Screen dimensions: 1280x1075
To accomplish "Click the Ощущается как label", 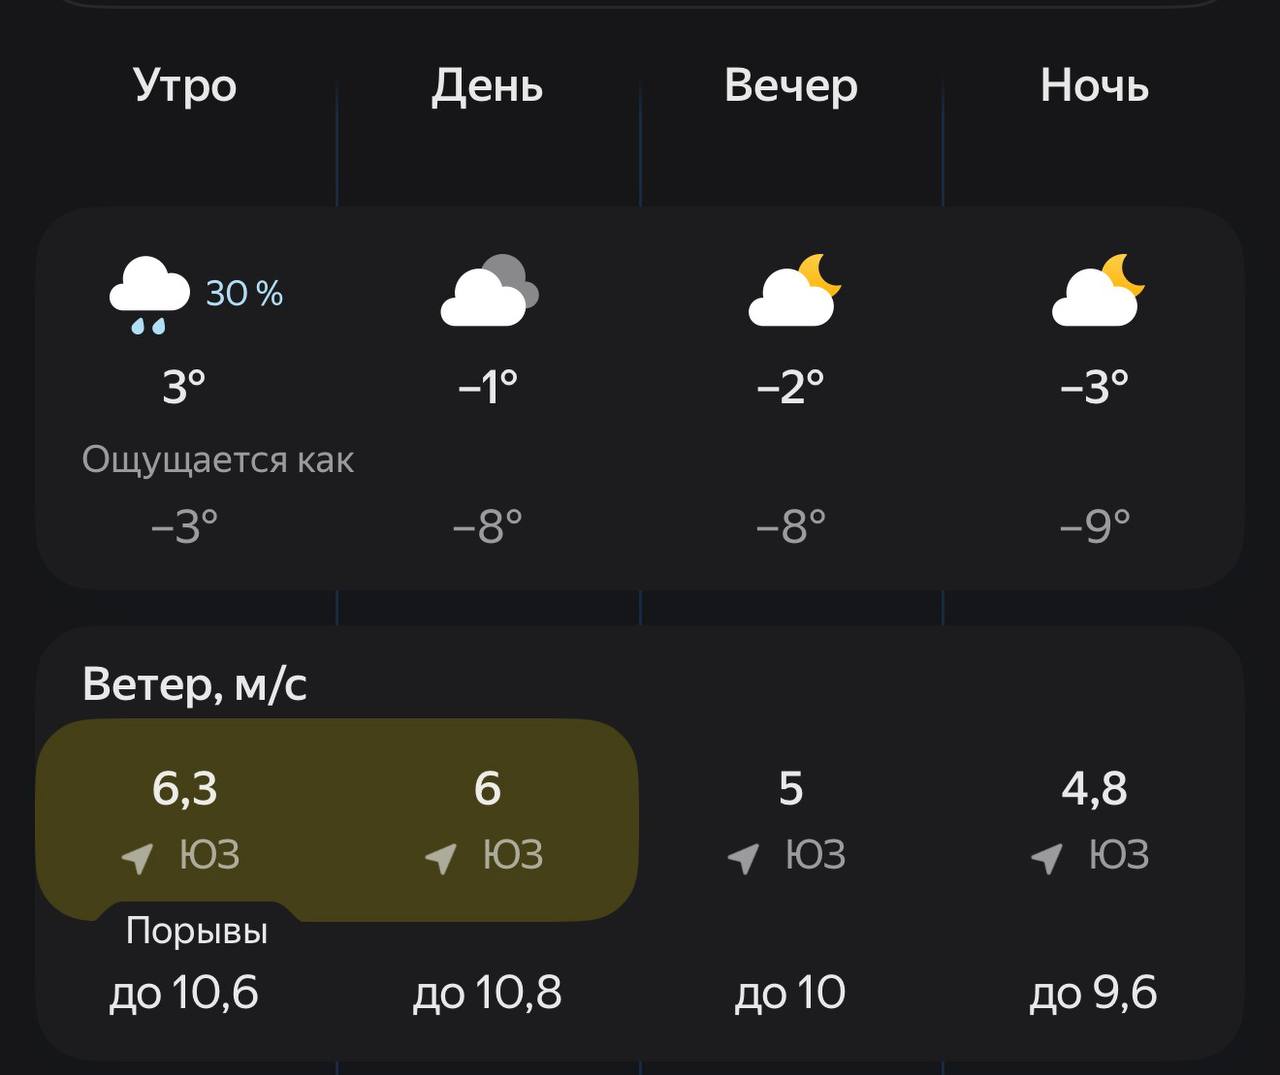I will point(218,460).
